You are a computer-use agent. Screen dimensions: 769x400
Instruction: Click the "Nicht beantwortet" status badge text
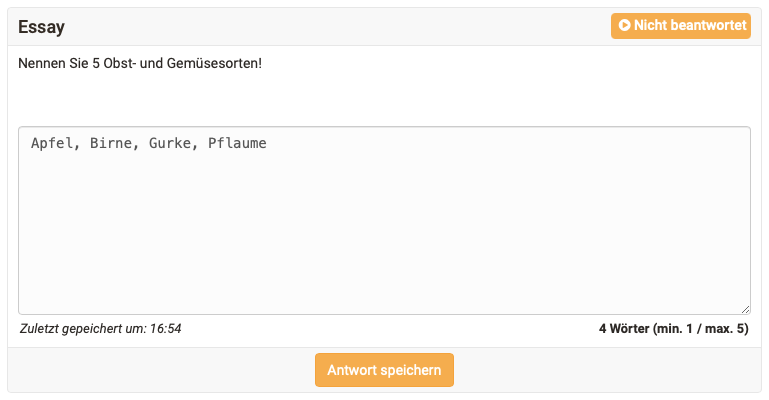689,25
